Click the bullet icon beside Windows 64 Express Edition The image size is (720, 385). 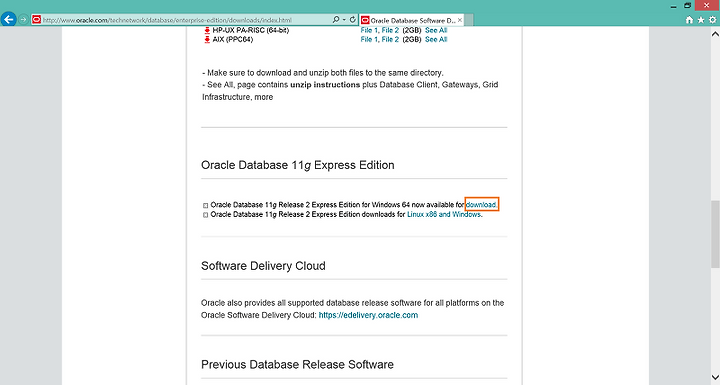pos(205,205)
